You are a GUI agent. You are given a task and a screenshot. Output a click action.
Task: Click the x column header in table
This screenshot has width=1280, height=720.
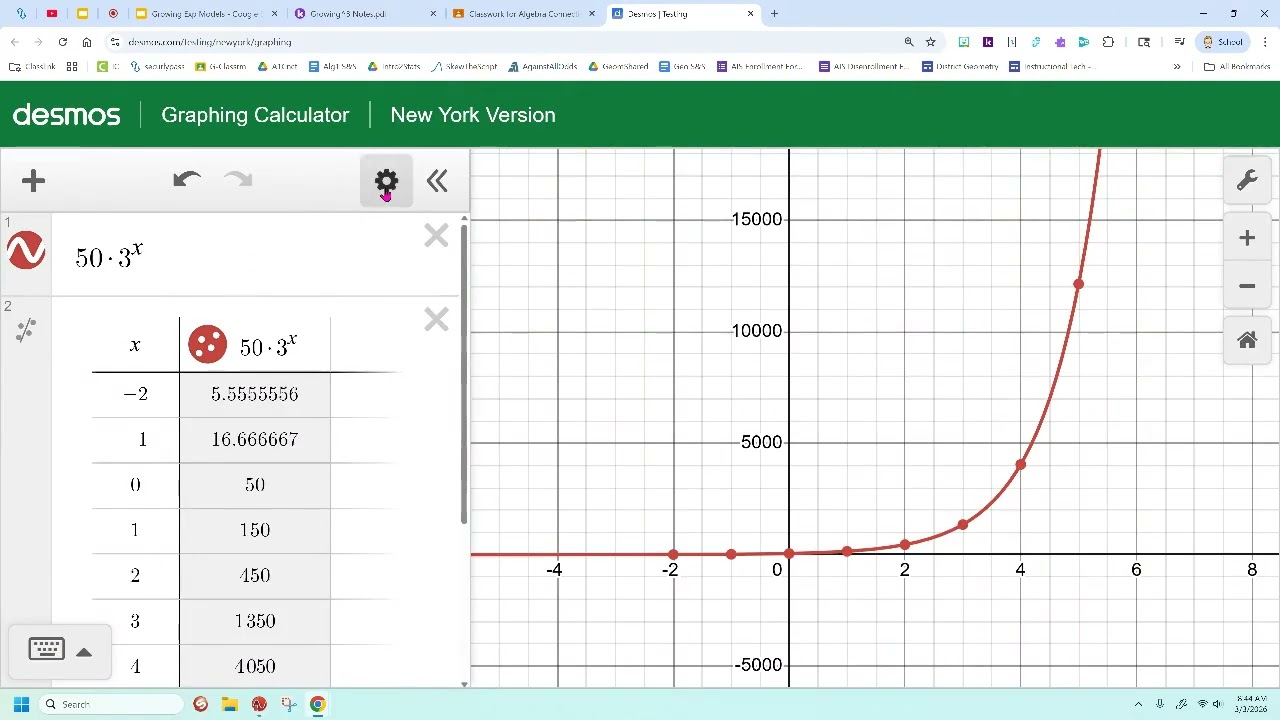[135, 345]
